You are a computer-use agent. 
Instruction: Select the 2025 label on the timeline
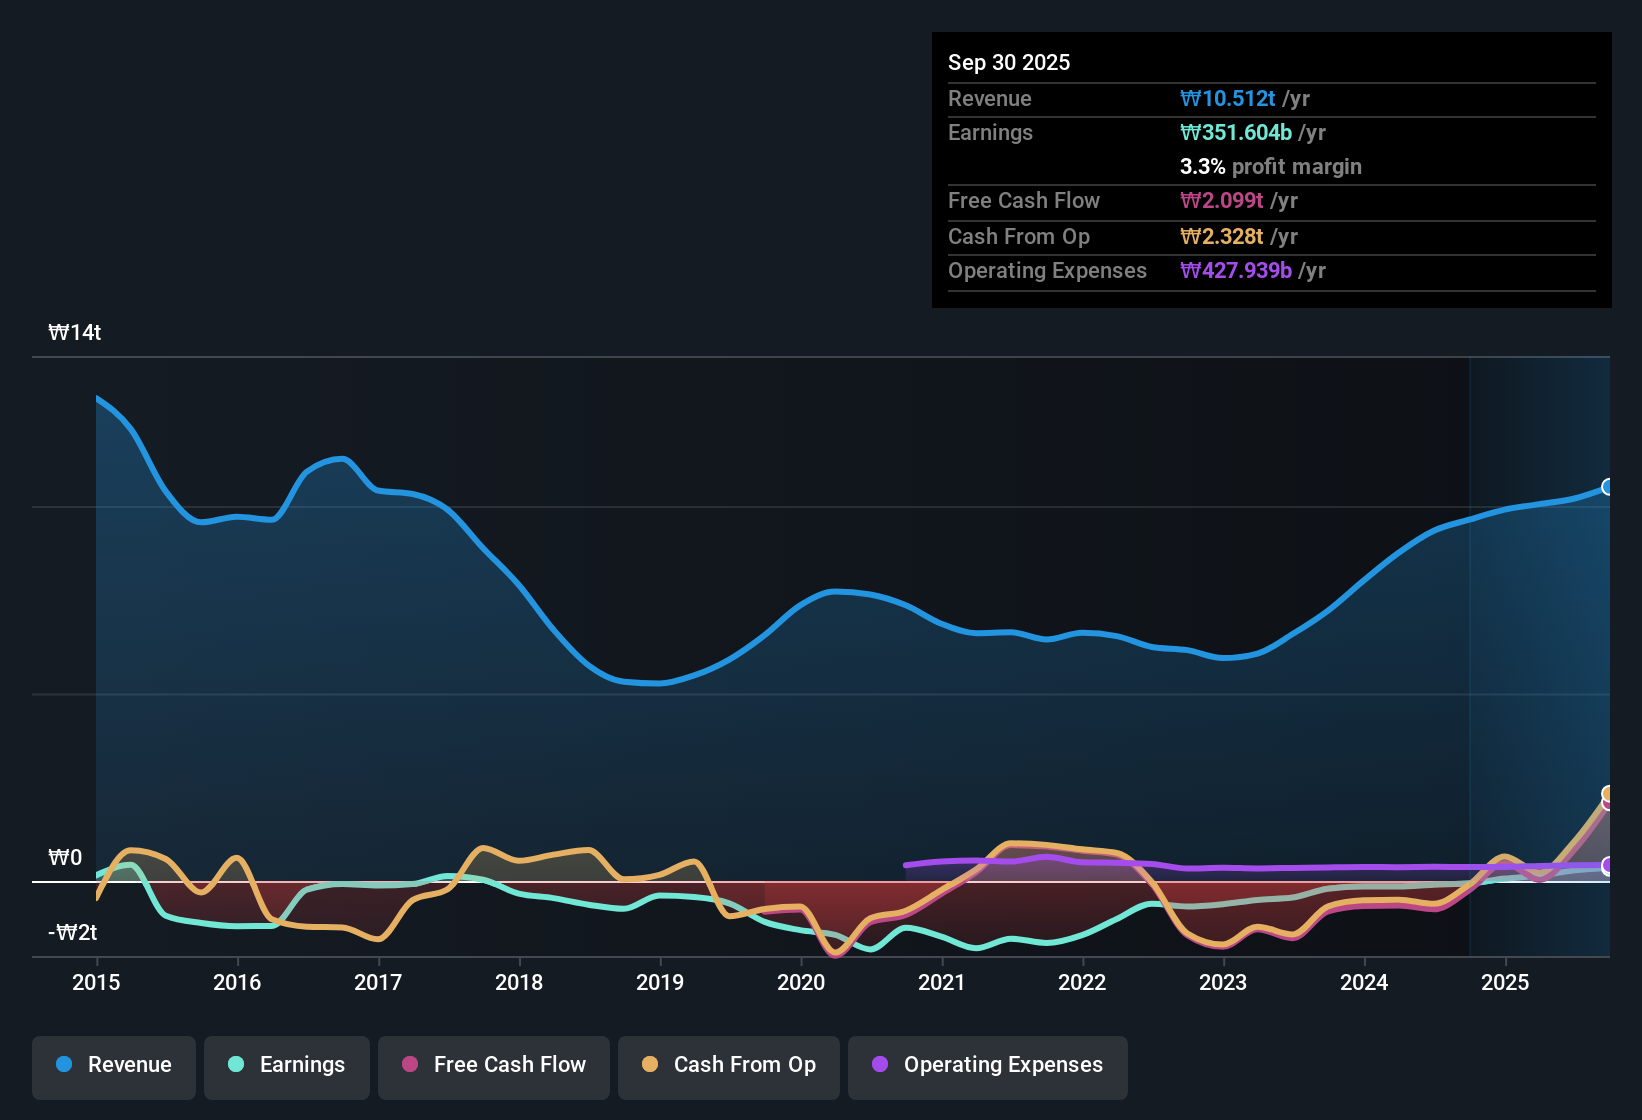1506,983
